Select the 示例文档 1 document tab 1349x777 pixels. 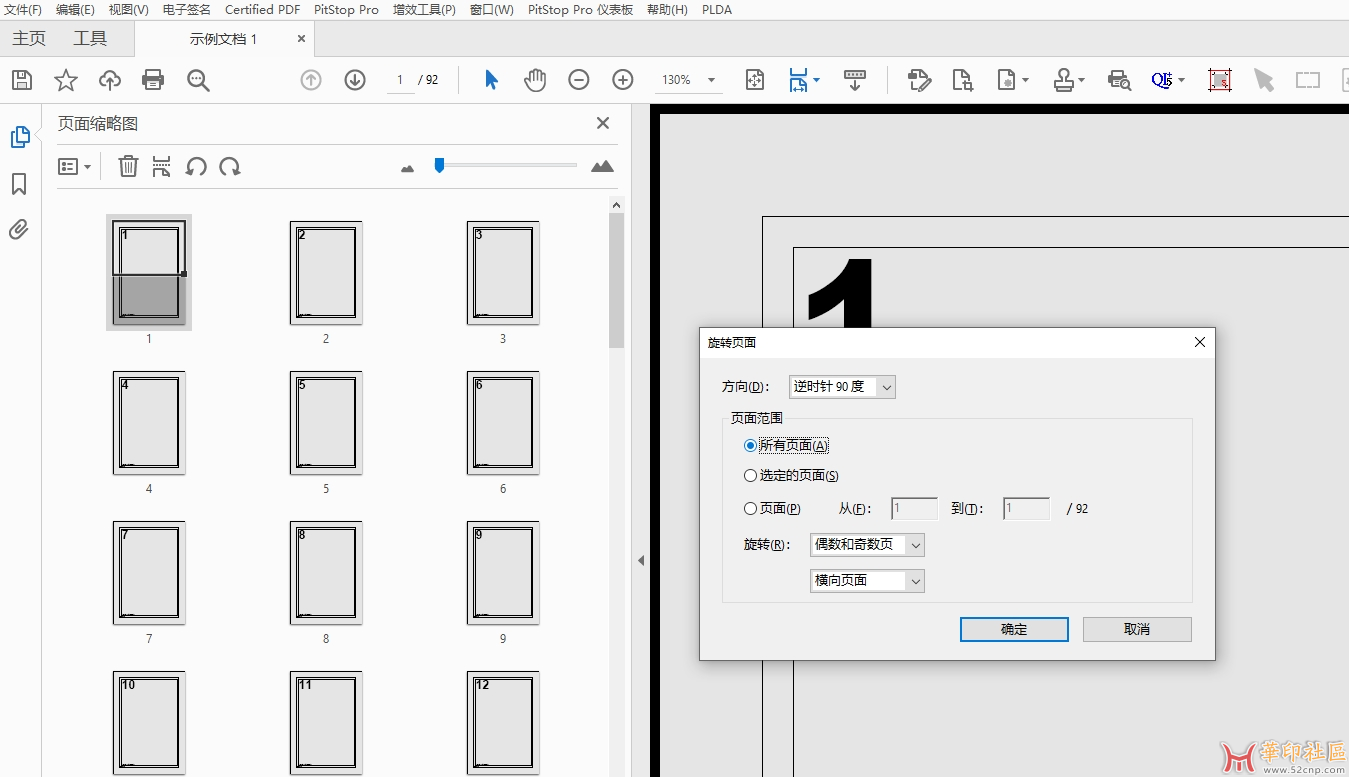224,39
